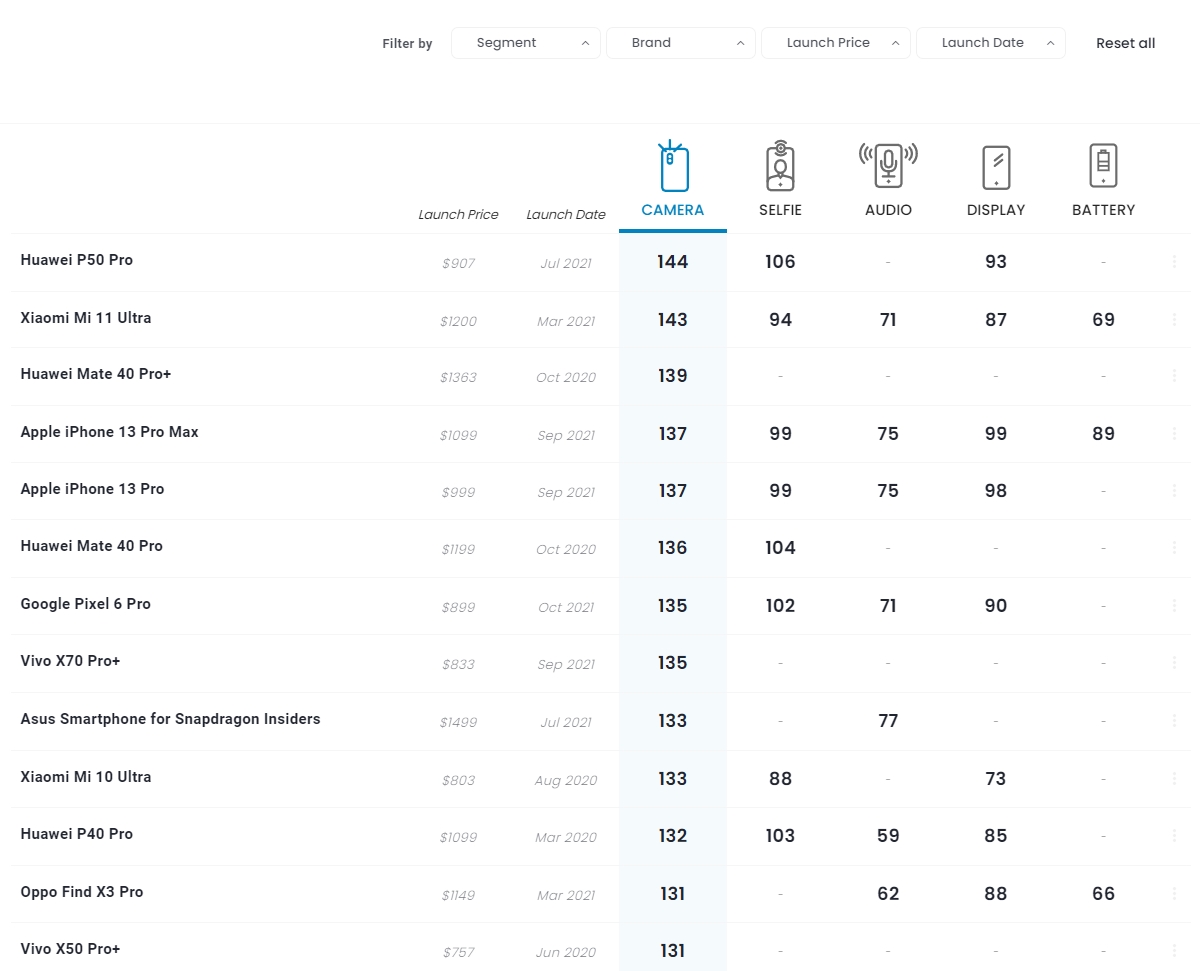Image resolution: width=1200 pixels, height=971 pixels.
Task: Open more options for Huawei P40 Pro
Action: pyautogui.click(x=1174, y=836)
